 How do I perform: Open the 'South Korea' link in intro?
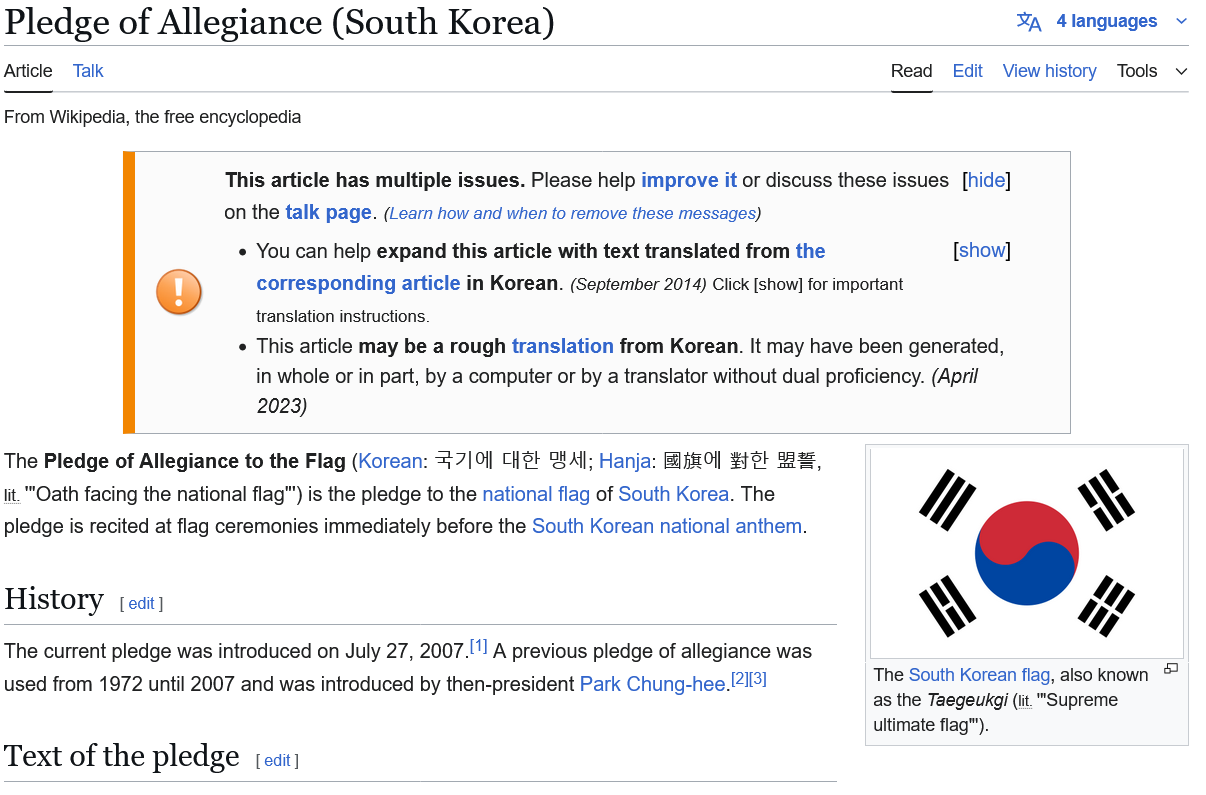point(673,494)
